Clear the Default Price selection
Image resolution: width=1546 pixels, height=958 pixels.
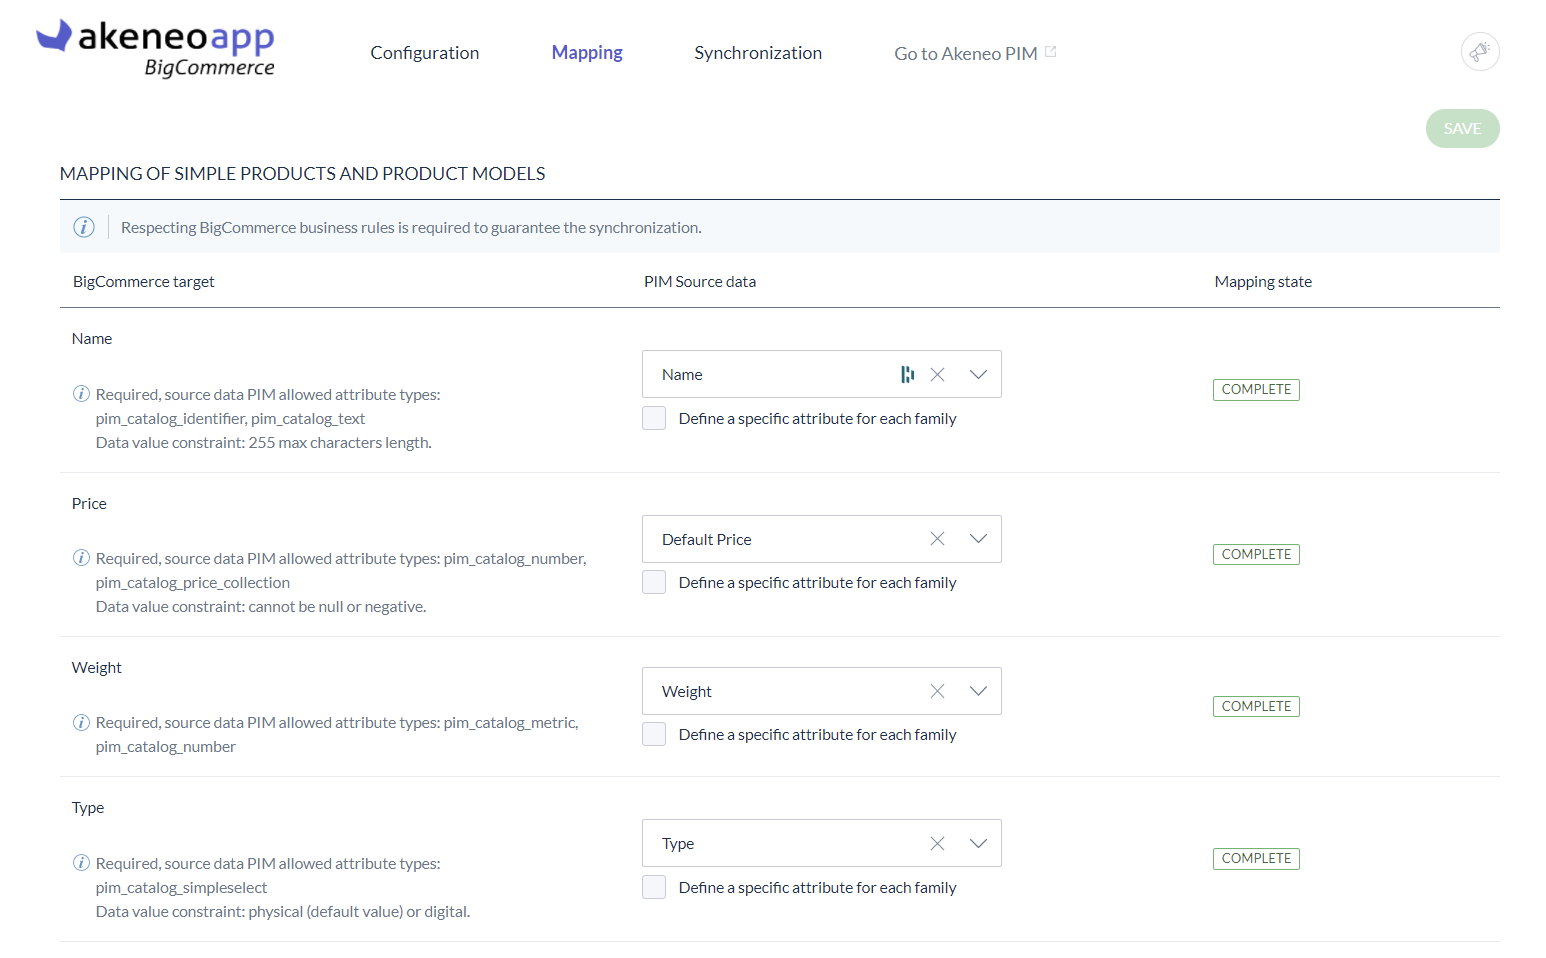[937, 539]
